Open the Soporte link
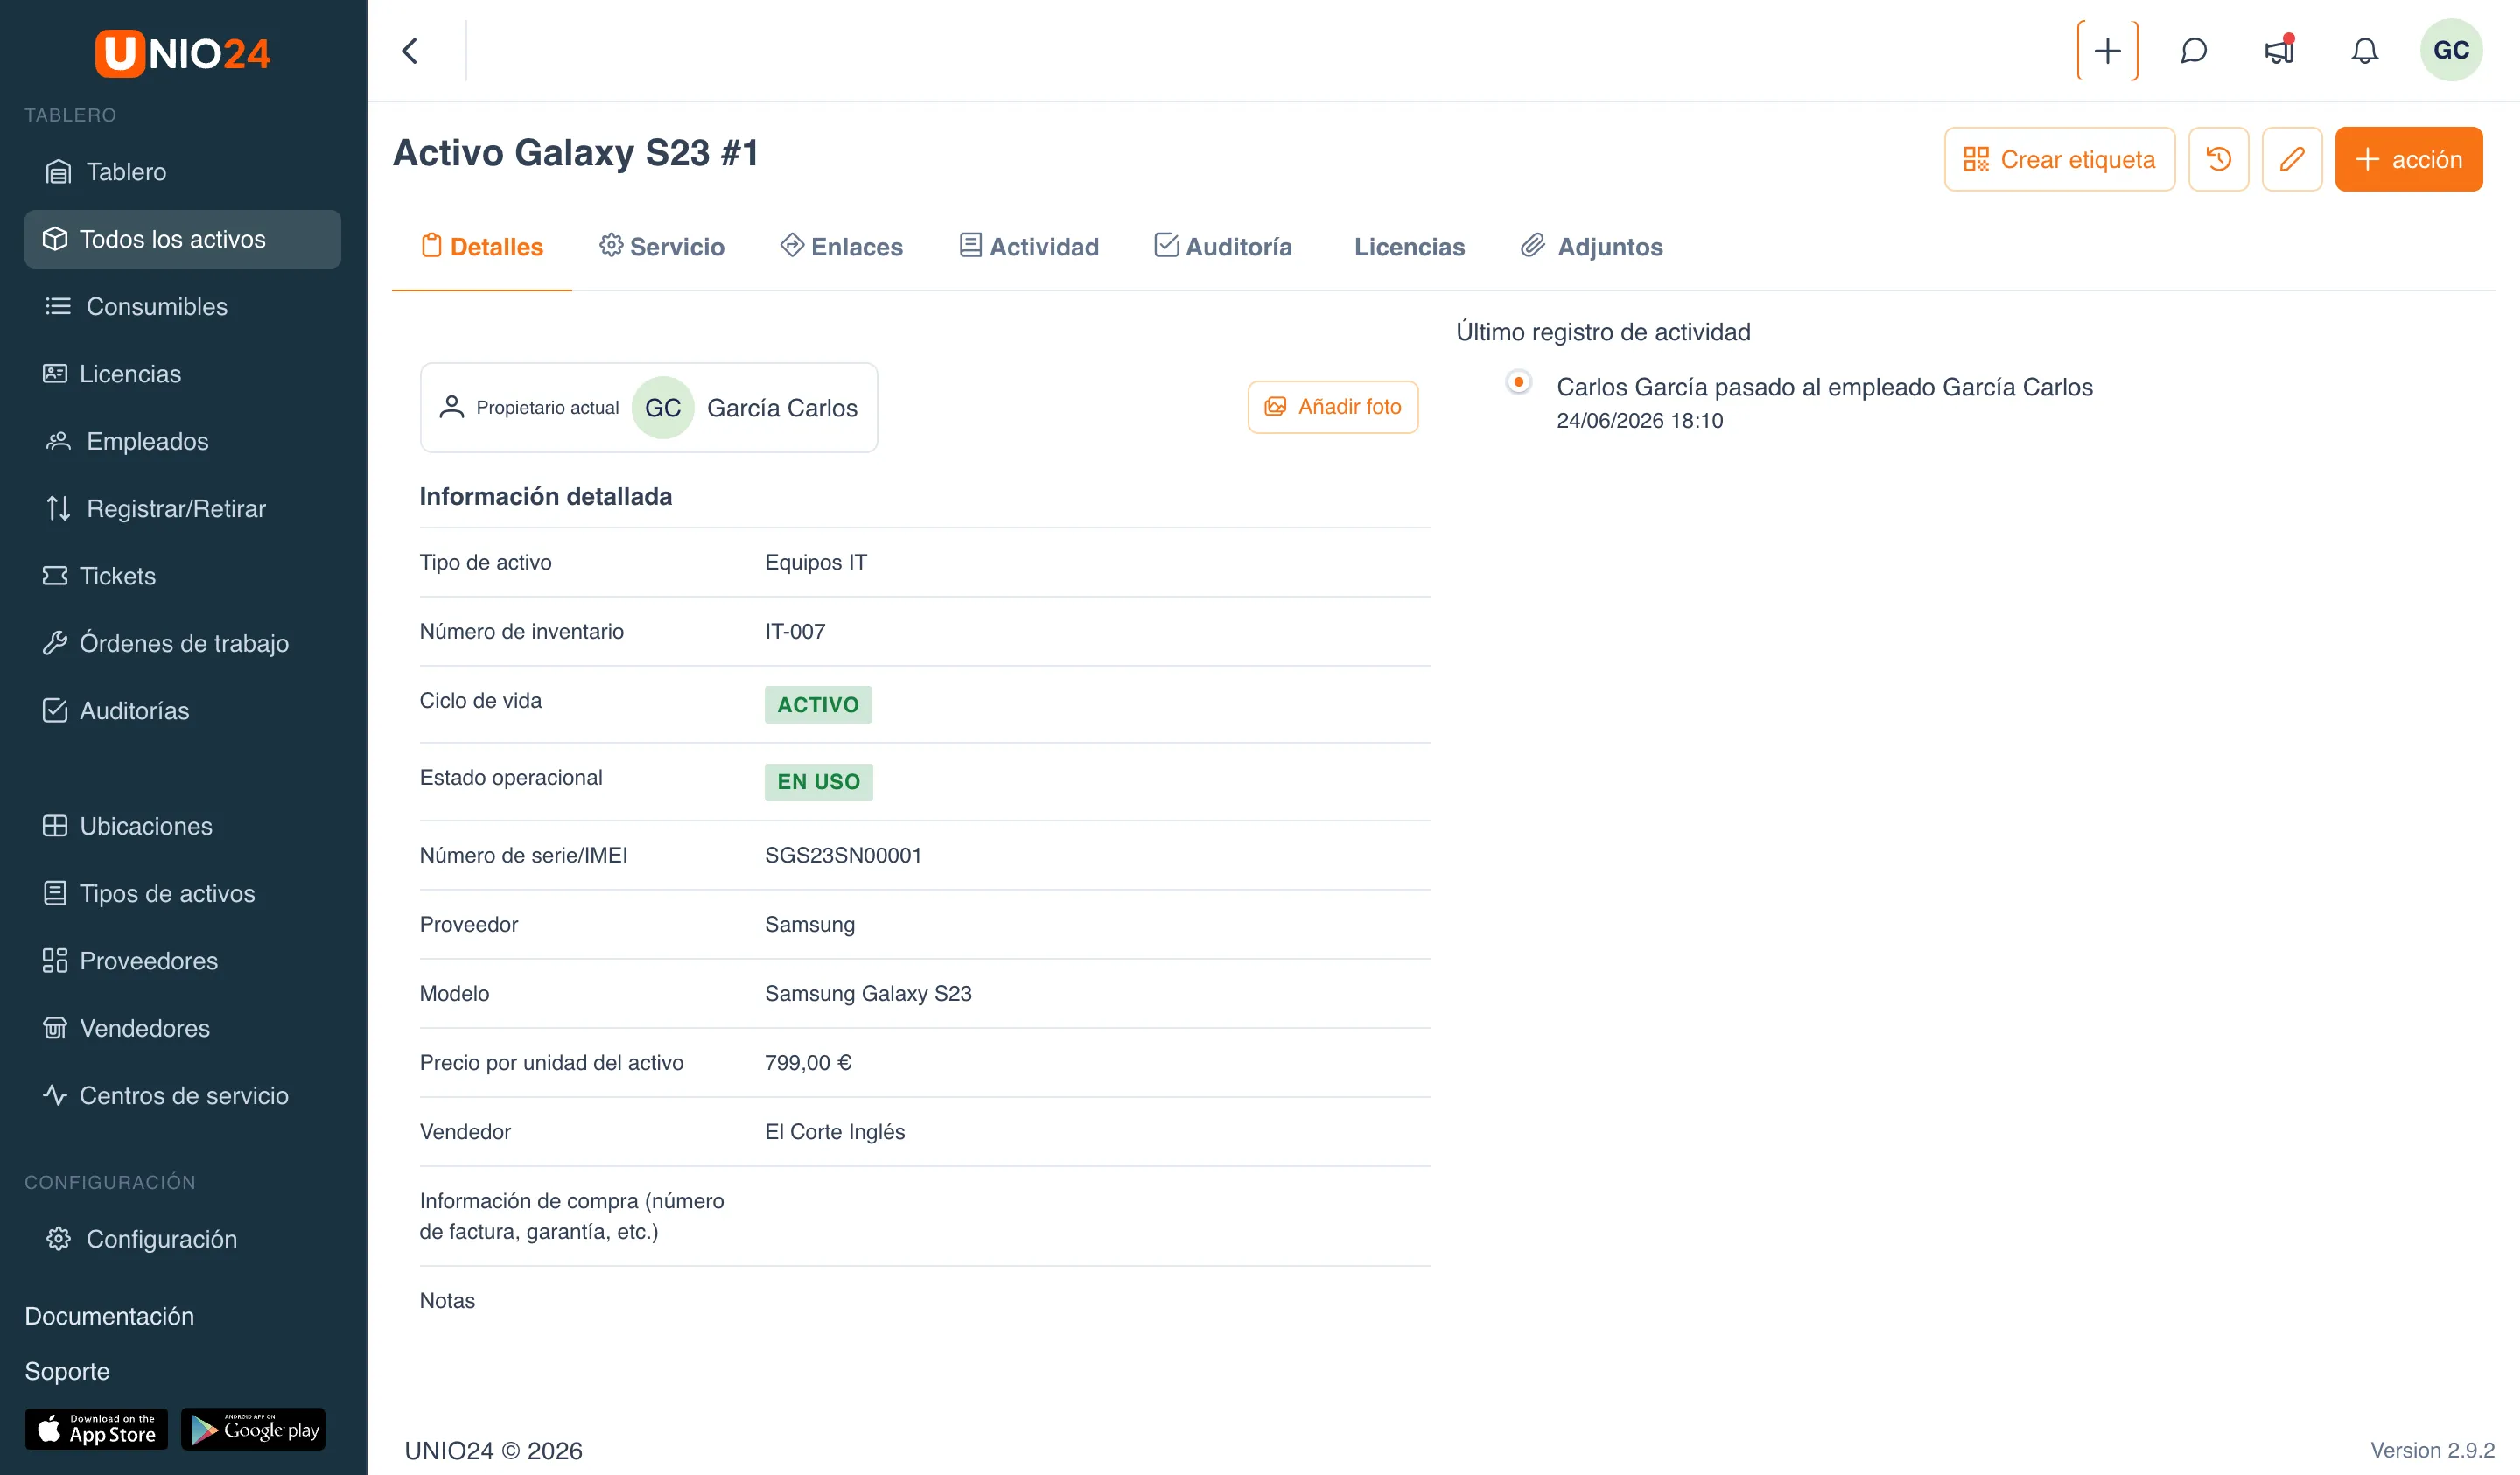The height and width of the screenshot is (1475, 2520). [x=67, y=1371]
